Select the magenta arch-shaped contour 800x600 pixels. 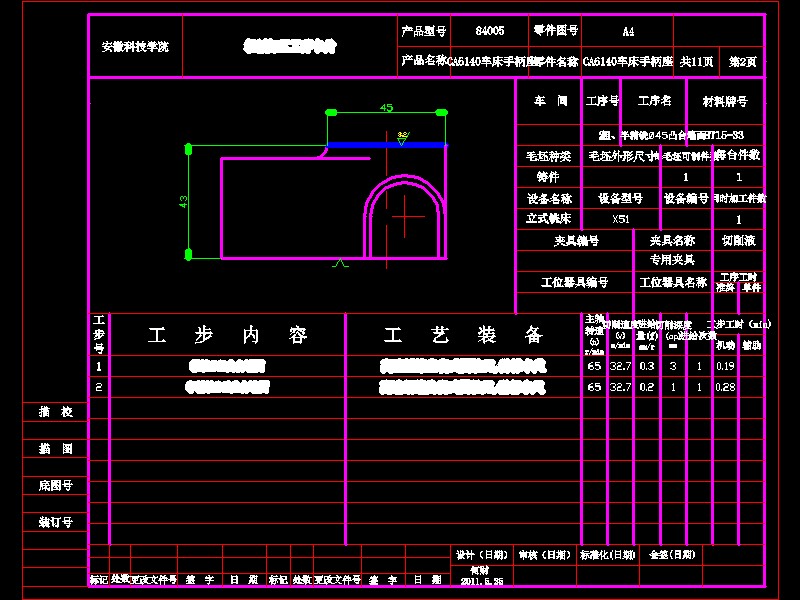point(405,216)
